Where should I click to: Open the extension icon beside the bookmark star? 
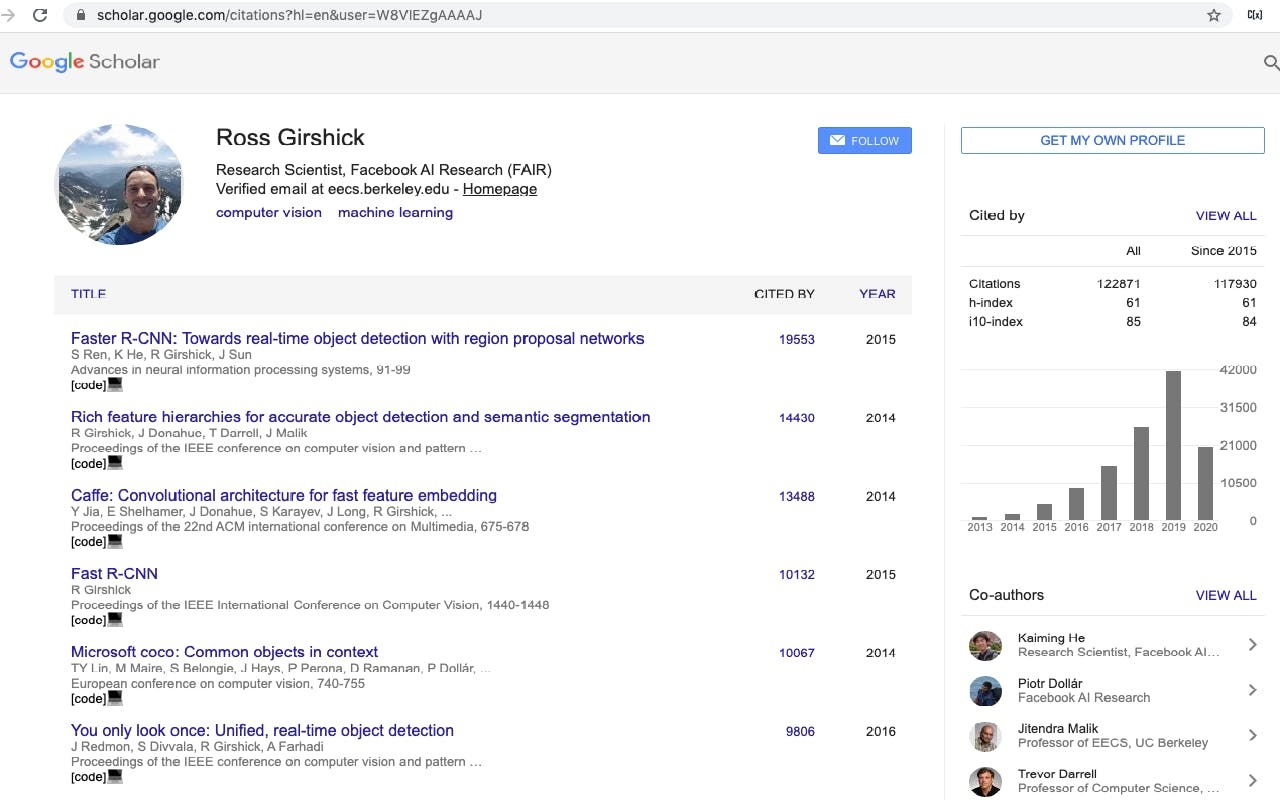tap(1254, 15)
